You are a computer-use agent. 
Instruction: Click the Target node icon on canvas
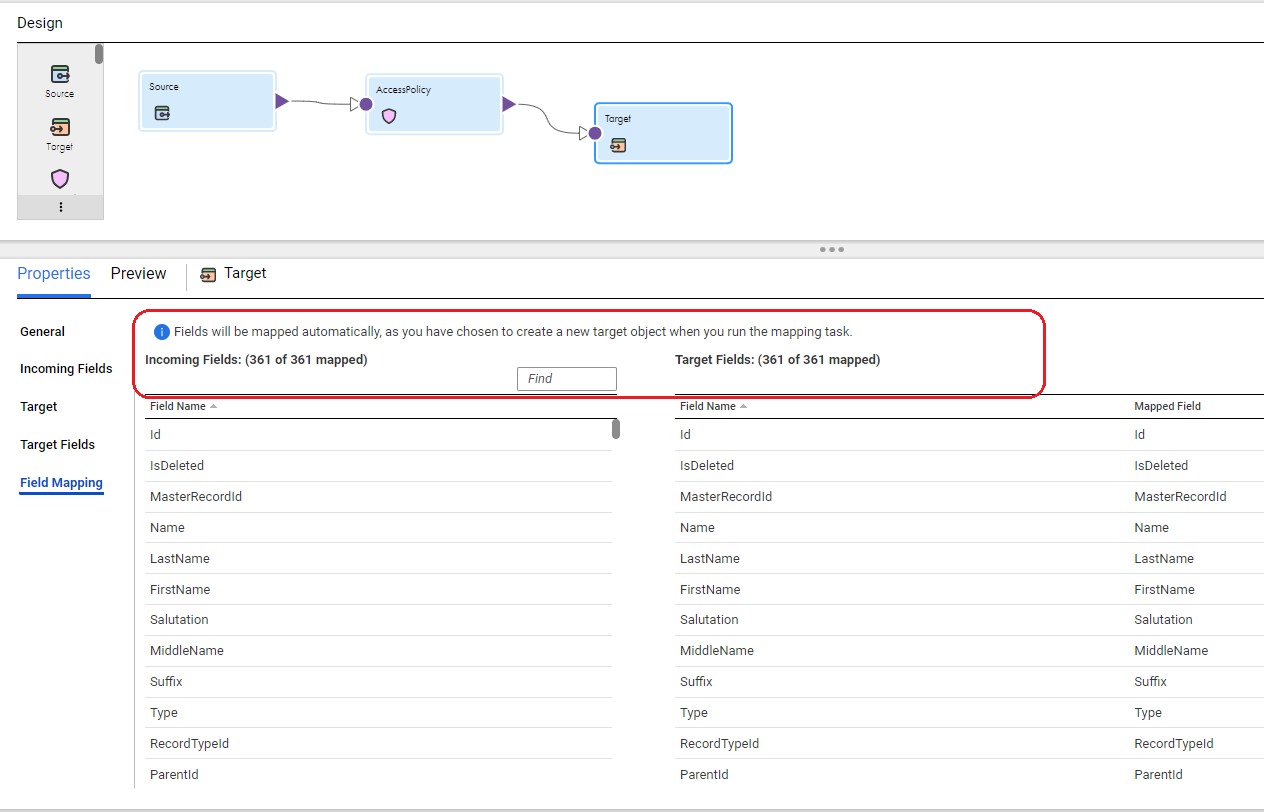[618, 146]
